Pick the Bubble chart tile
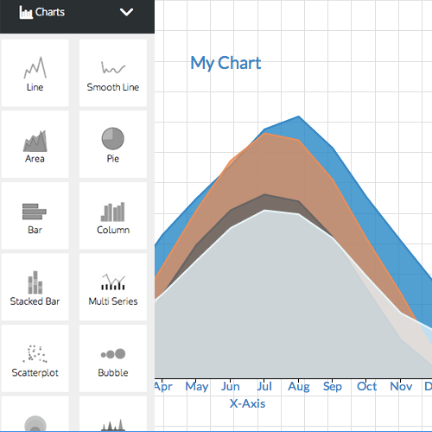Image resolution: width=432 pixels, height=432 pixels. tap(113, 358)
